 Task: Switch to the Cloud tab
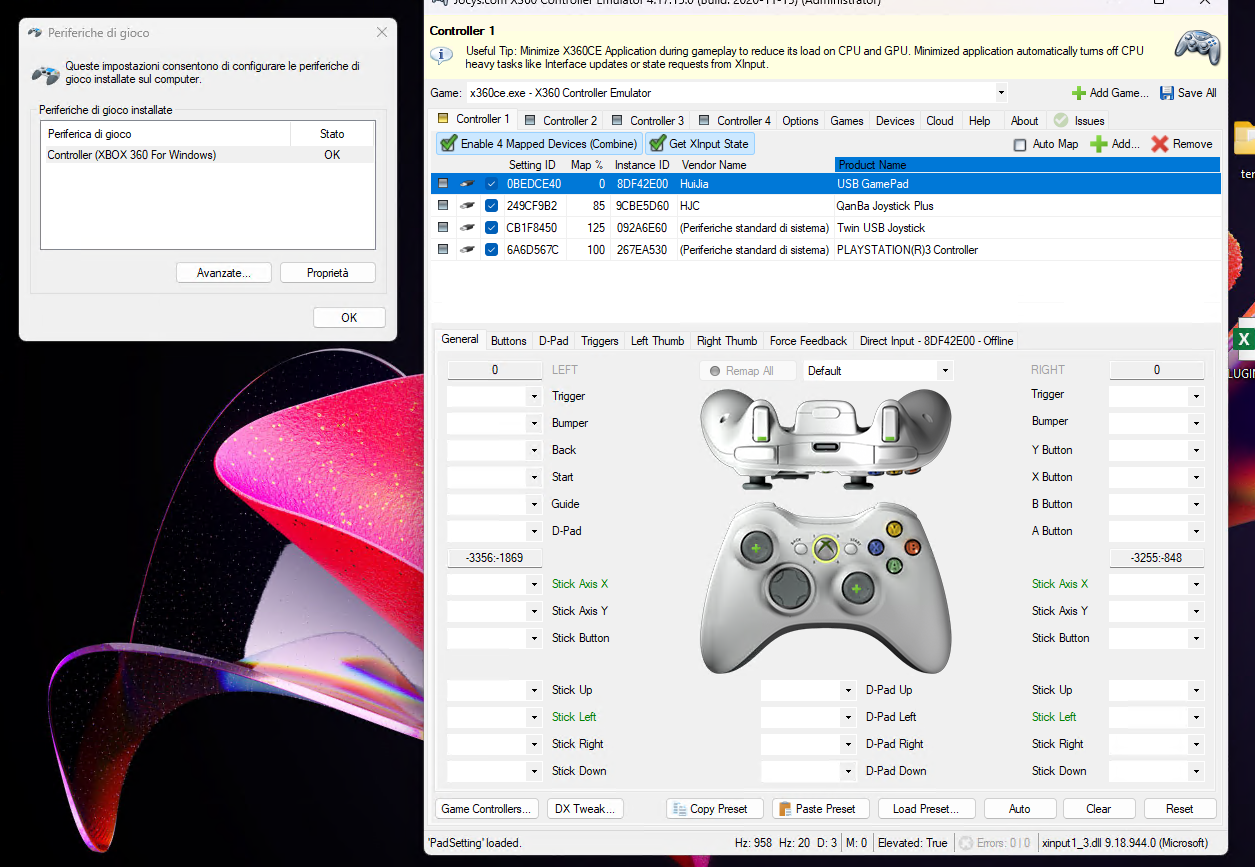coord(940,121)
